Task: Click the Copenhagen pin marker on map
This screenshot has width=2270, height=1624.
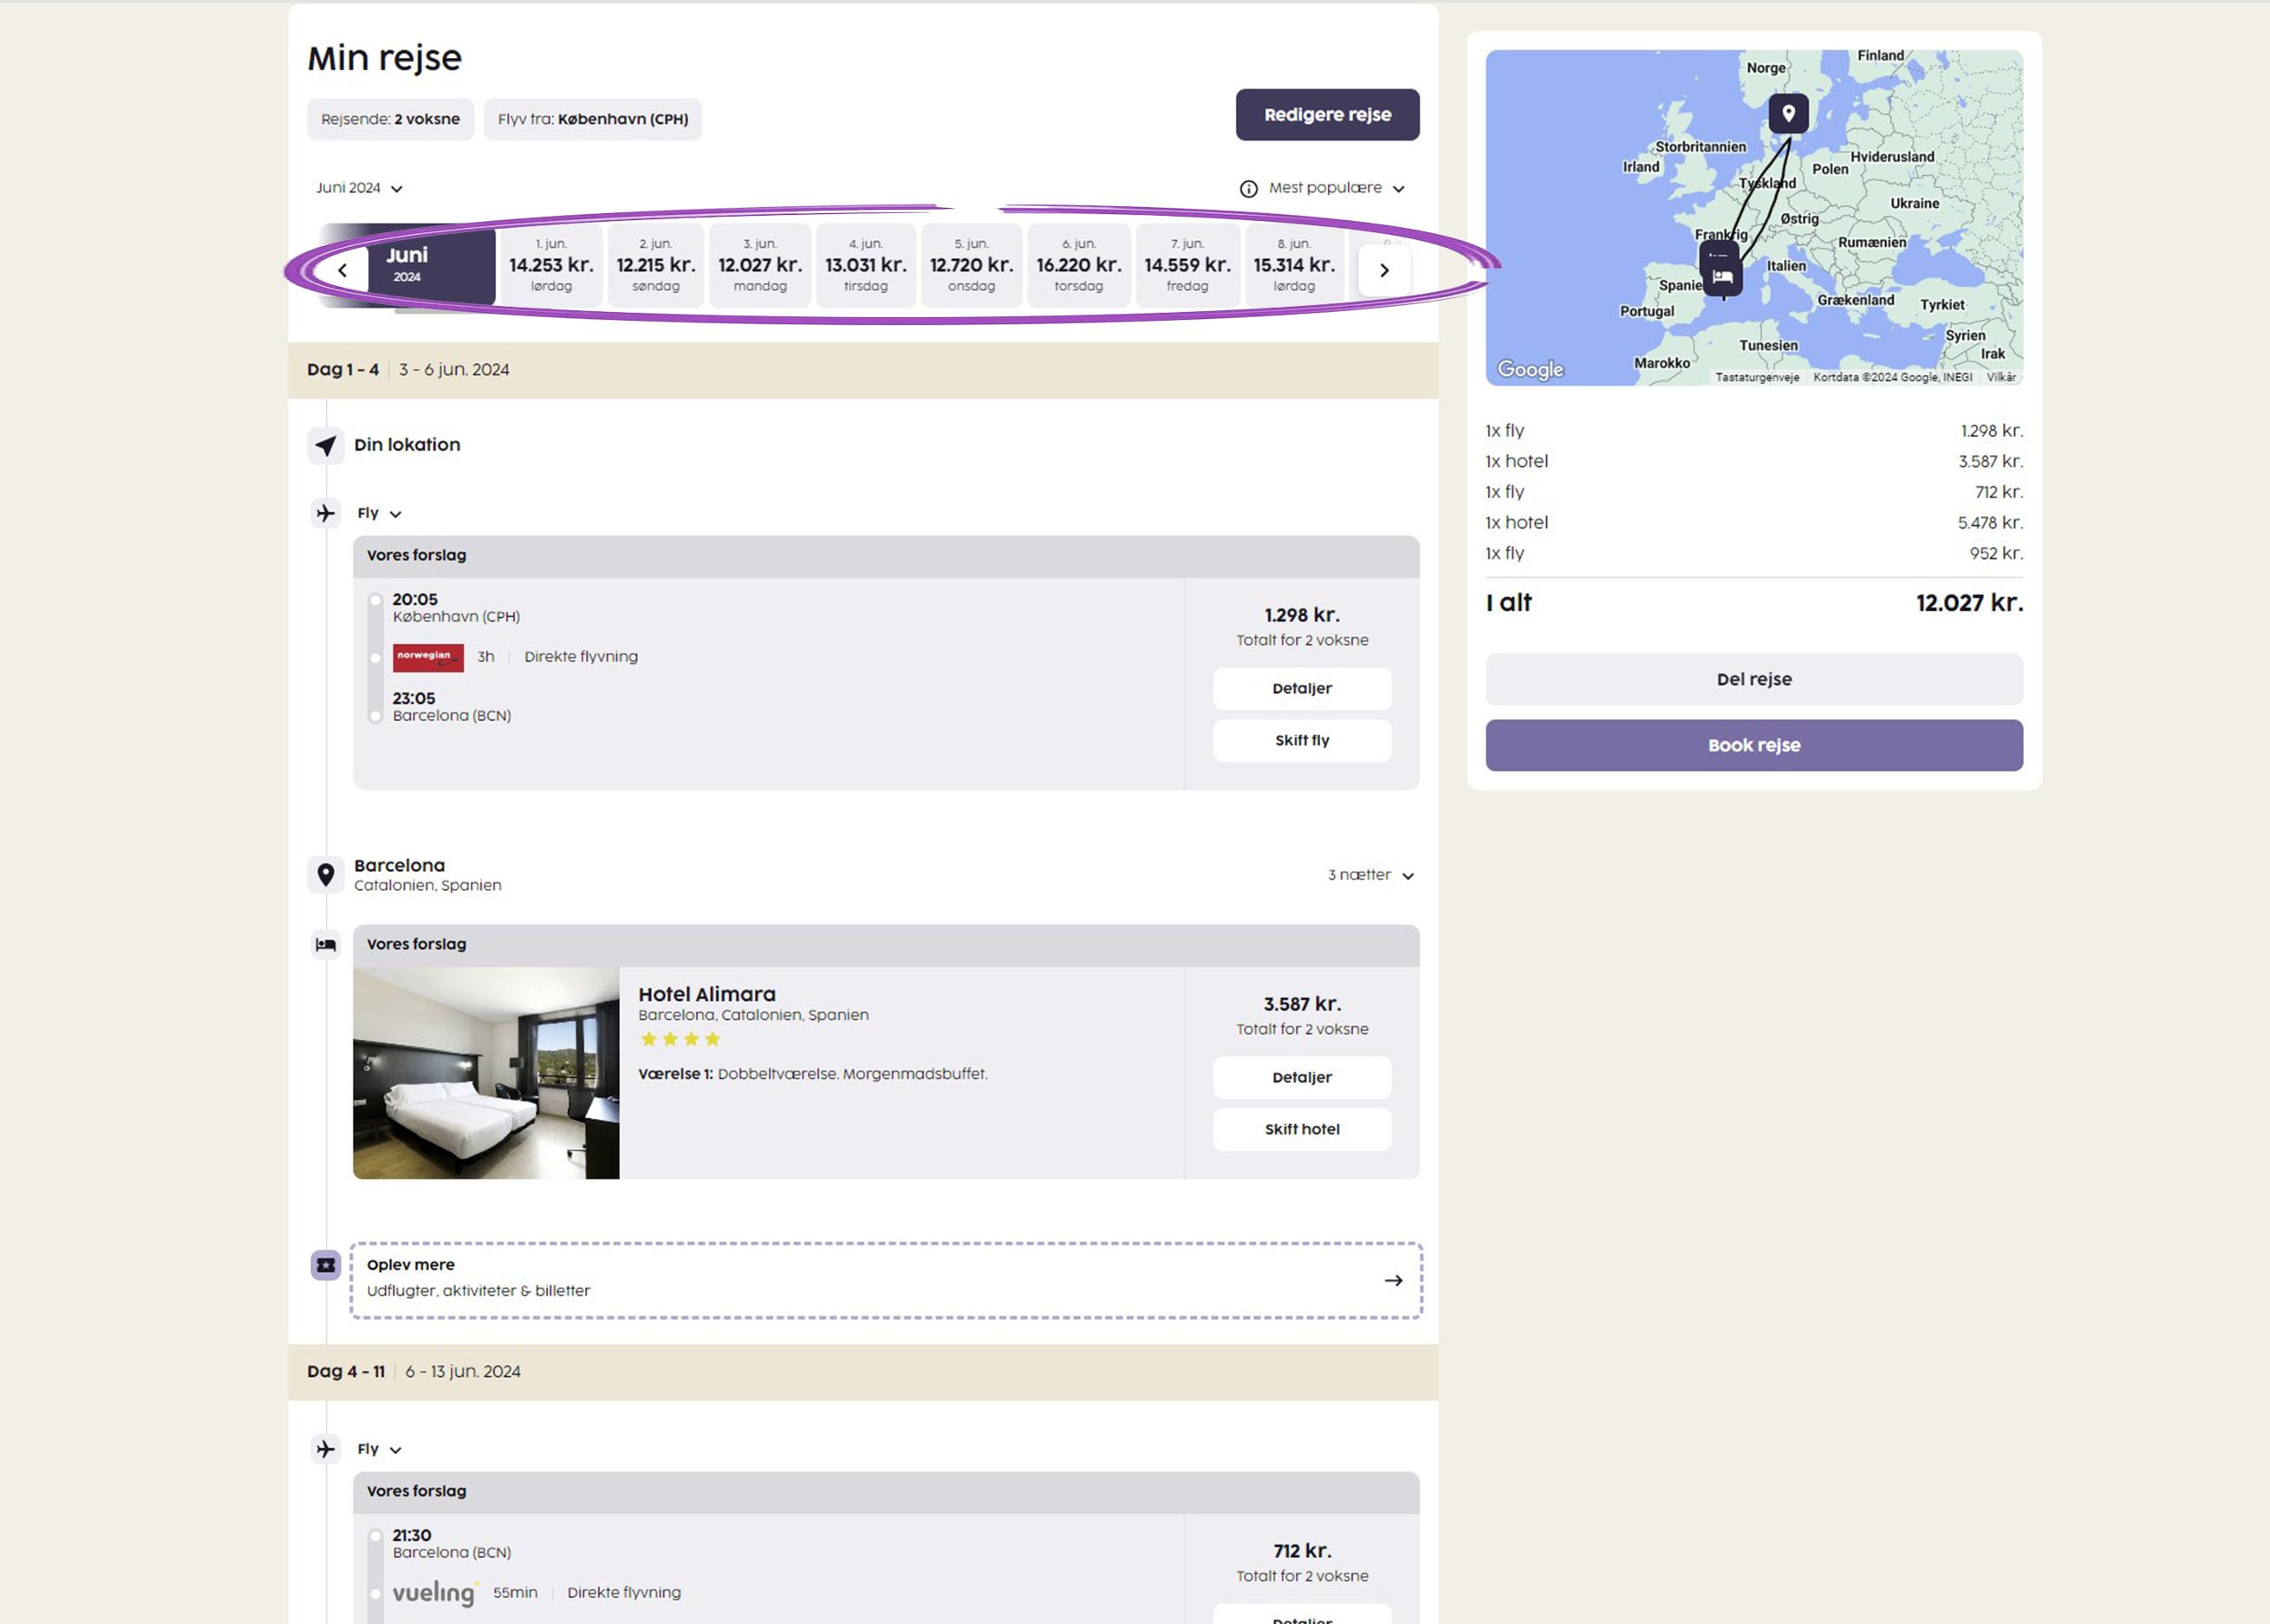Action: (1788, 113)
